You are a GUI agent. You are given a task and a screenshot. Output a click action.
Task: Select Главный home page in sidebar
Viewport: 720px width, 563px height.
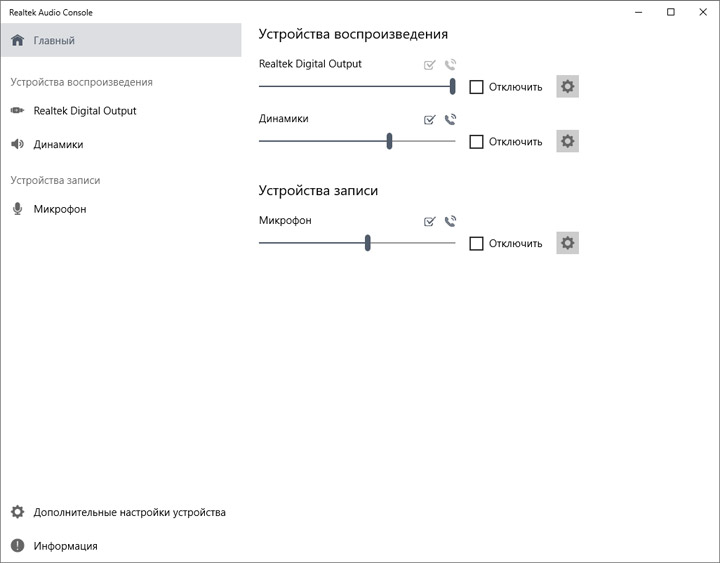coord(54,40)
